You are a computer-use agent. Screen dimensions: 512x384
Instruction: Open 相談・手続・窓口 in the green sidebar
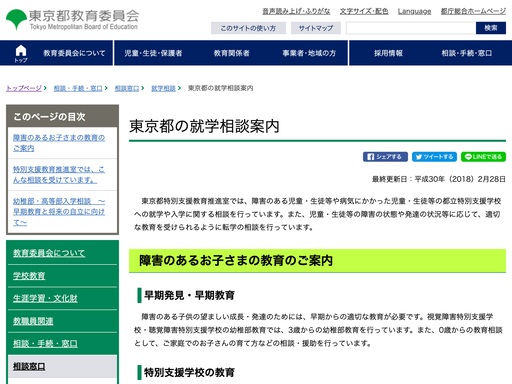(45, 344)
